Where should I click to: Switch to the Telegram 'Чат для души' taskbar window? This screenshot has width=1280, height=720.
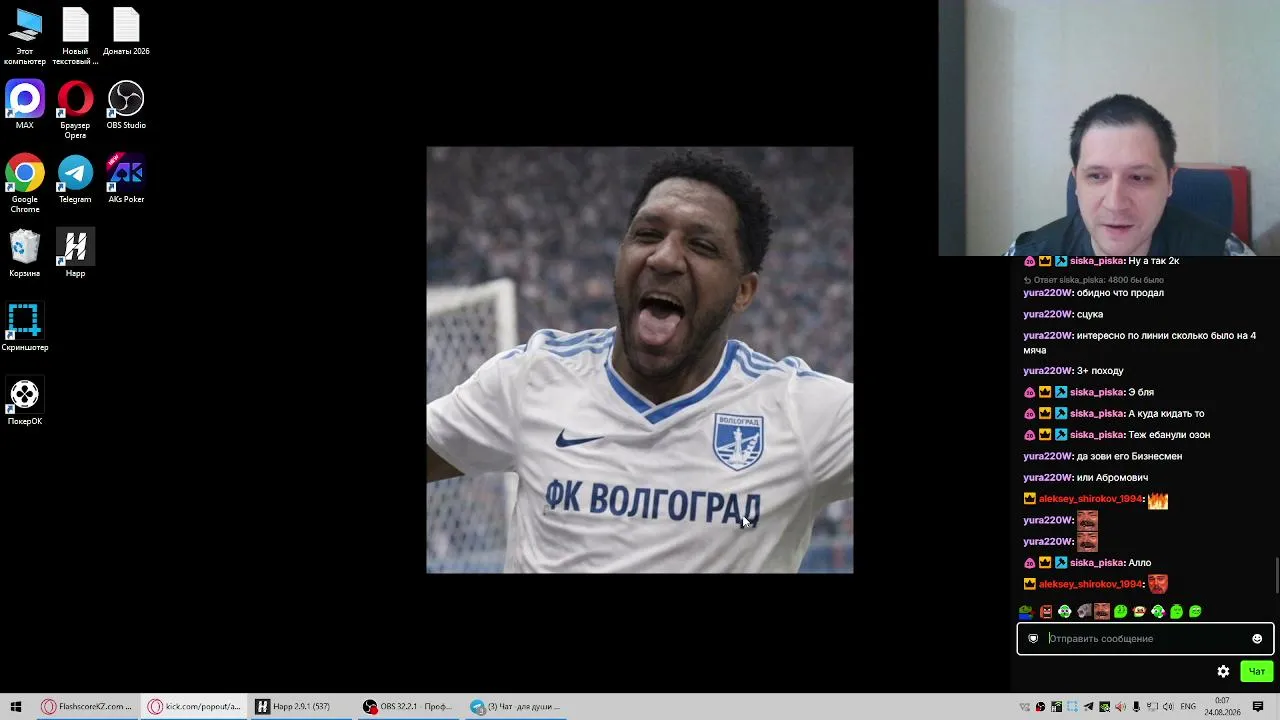(x=516, y=706)
